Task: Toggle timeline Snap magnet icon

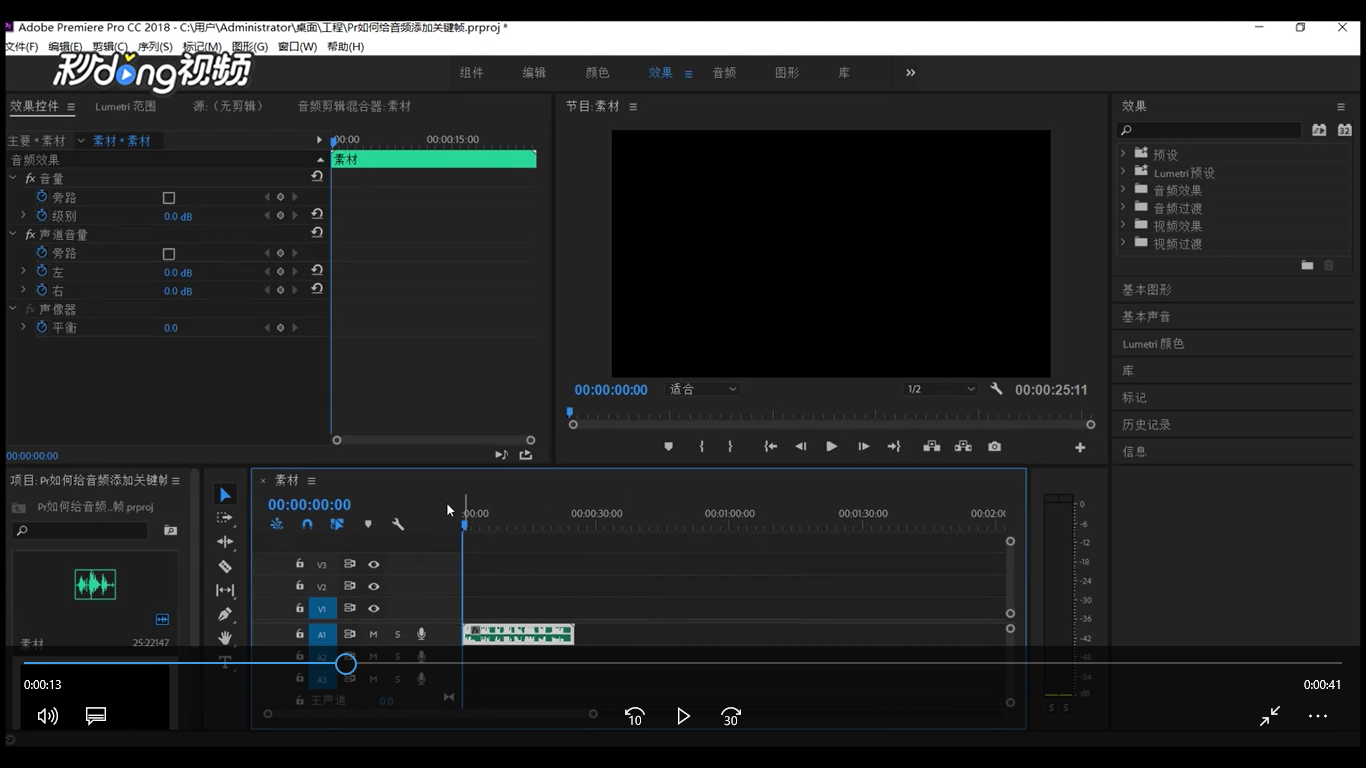Action: (x=307, y=524)
